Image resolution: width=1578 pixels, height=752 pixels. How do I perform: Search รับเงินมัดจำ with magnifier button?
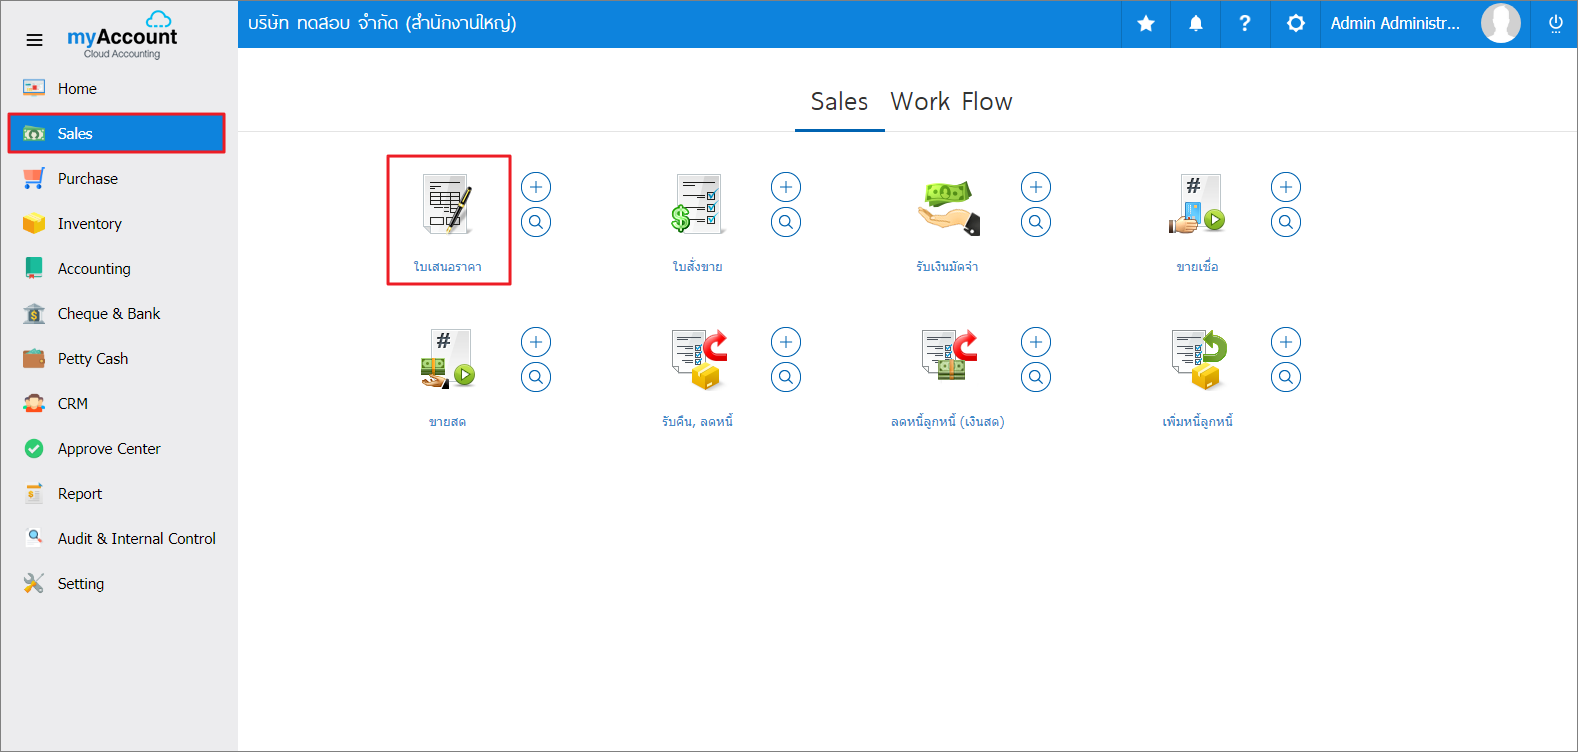point(1036,222)
